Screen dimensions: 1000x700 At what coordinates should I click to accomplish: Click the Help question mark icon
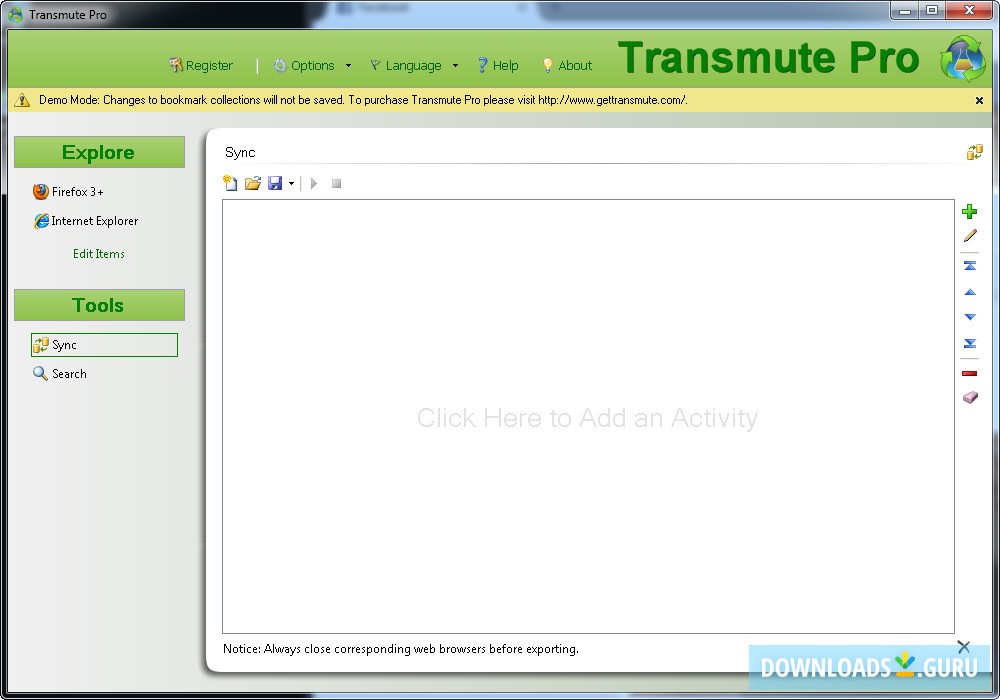pyautogui.click(x=483, y=65)
